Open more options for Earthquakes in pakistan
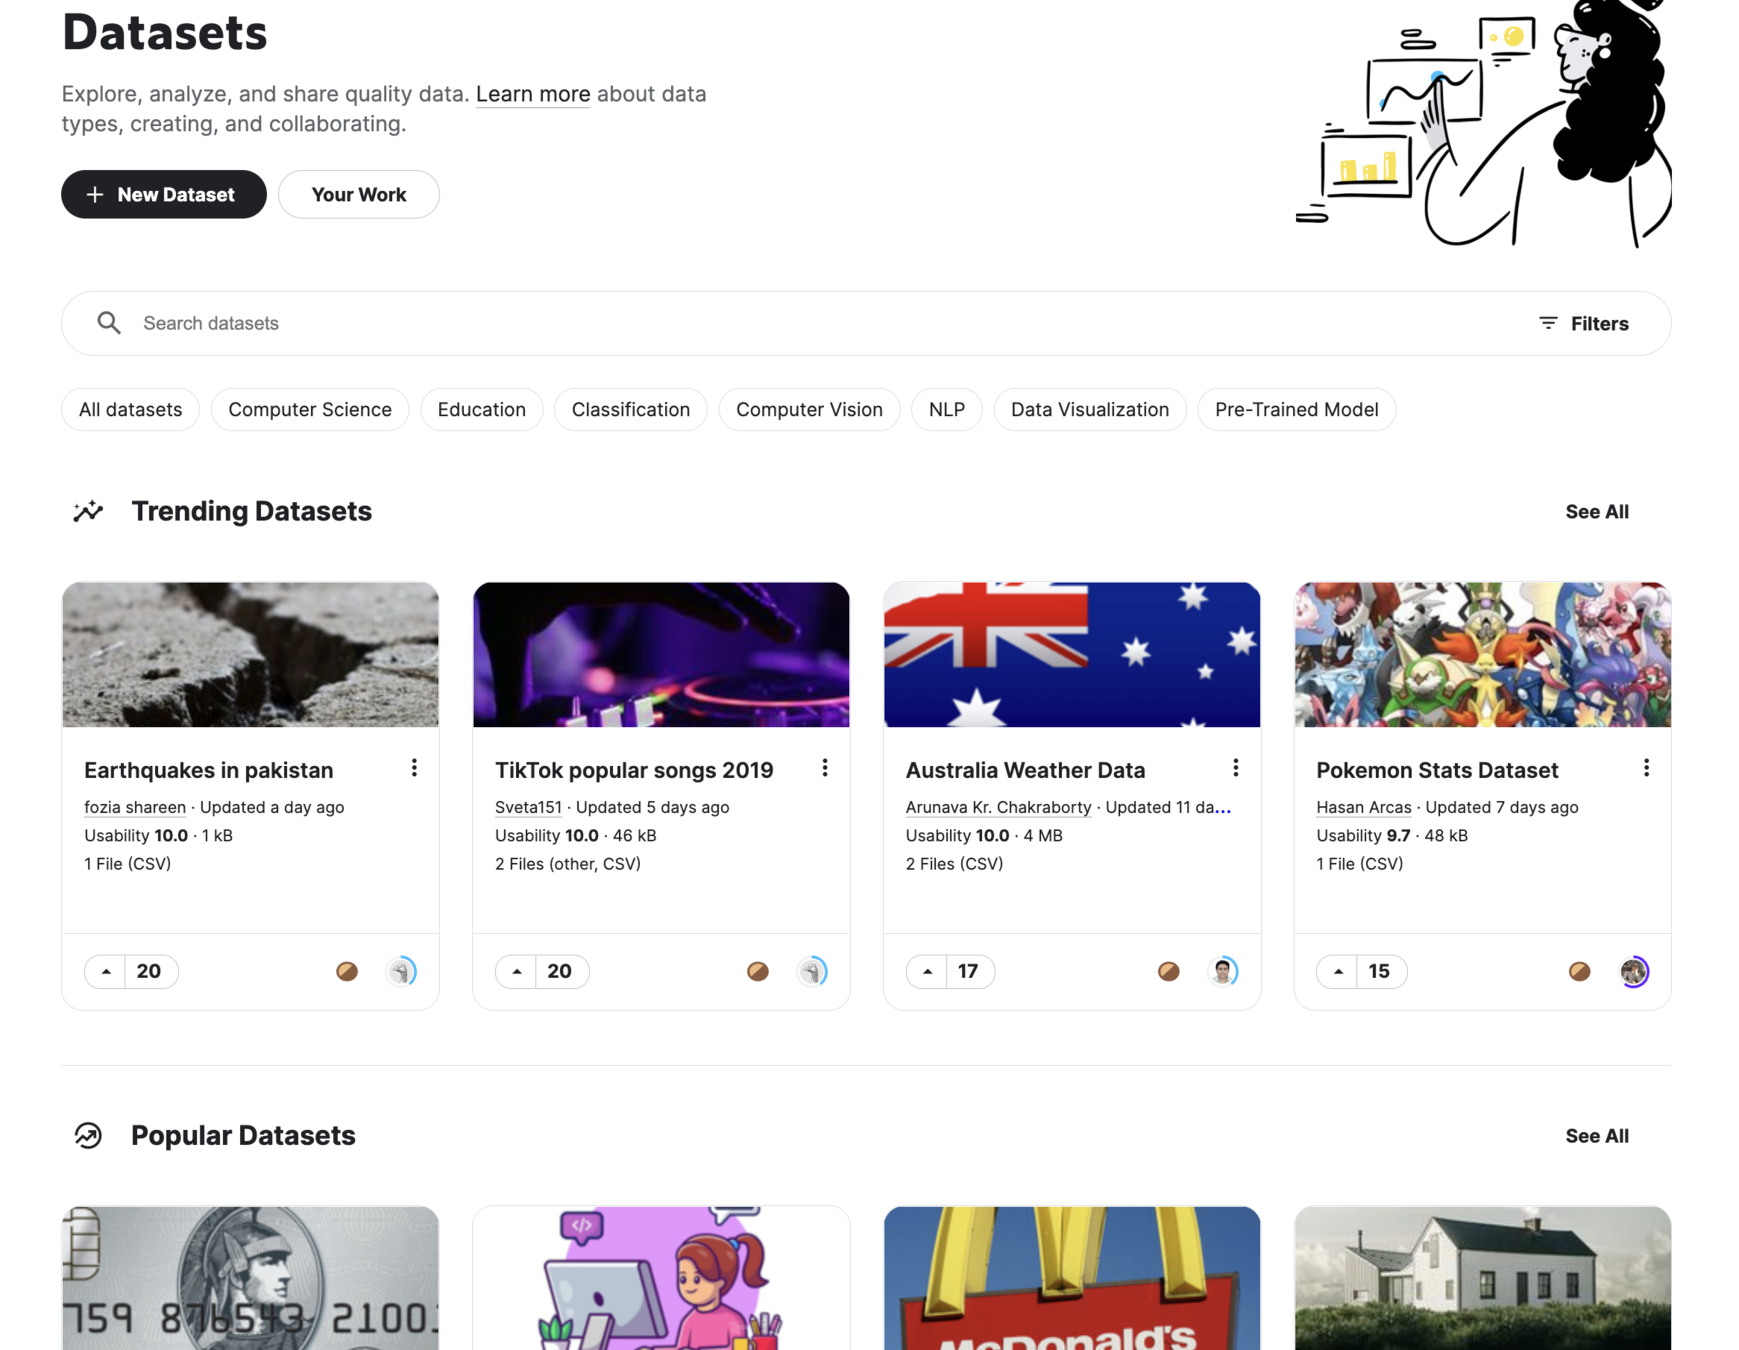The image size is (1739, 1350). (x=414, y=768)
